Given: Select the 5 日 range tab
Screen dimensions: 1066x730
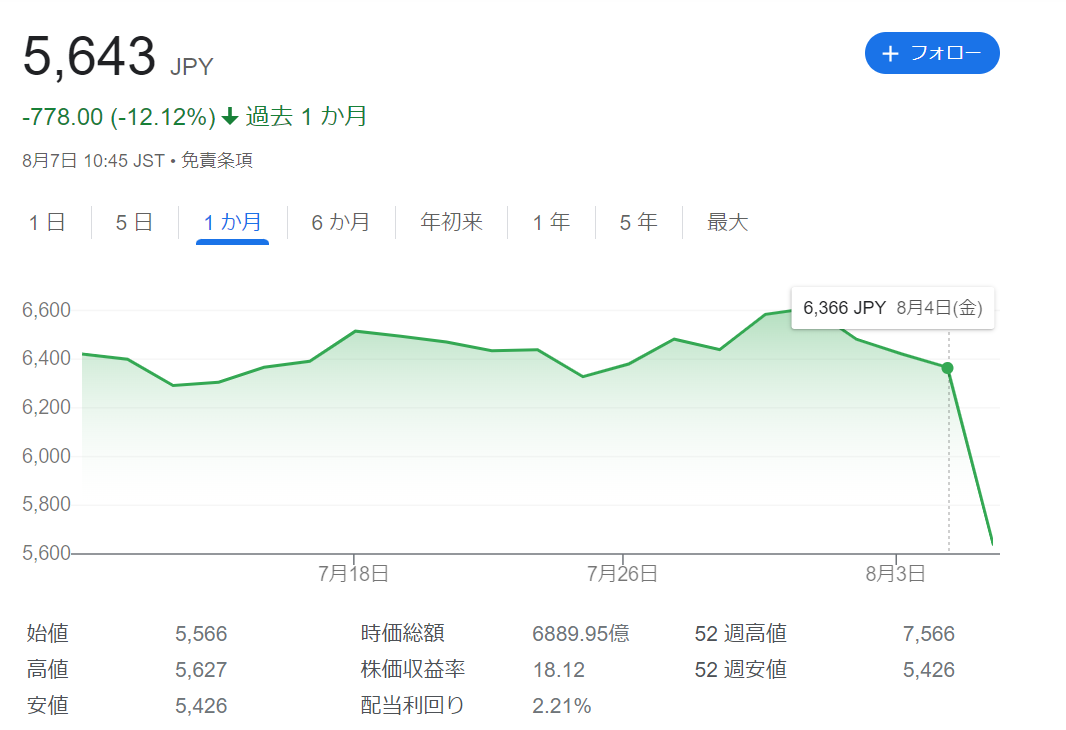Looking at the screenshot, I should coord(134,222).
